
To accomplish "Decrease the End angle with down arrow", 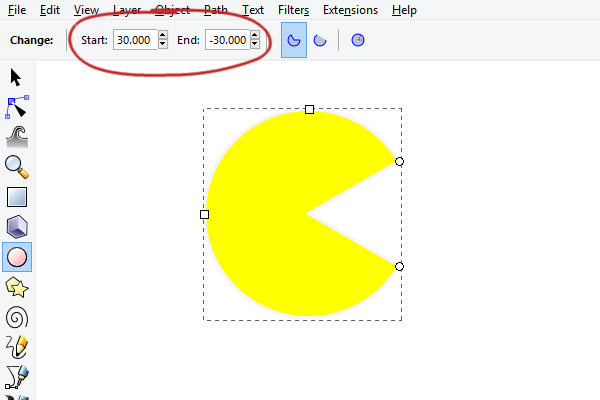I will coord(255,44).
